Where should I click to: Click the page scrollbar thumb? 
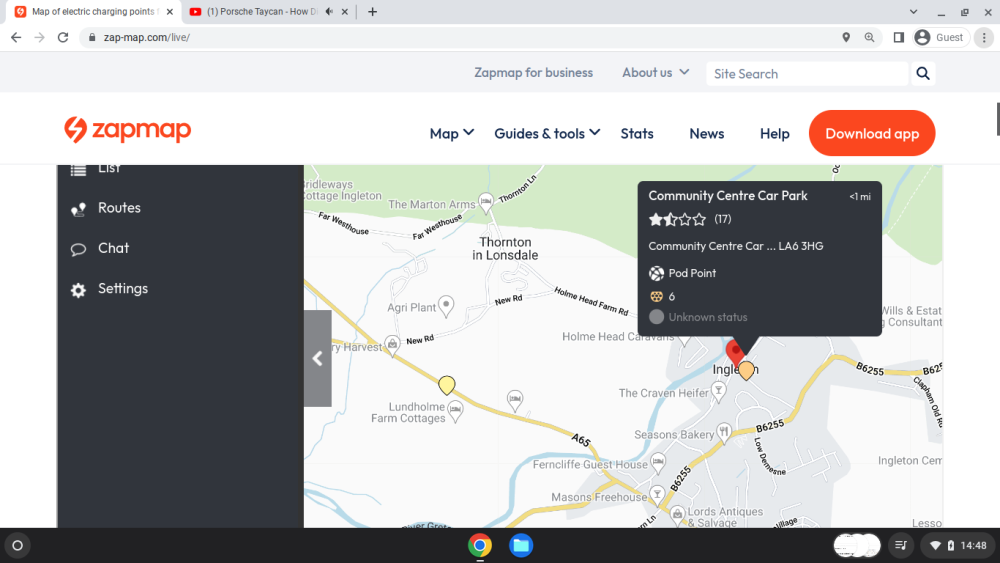997,119
